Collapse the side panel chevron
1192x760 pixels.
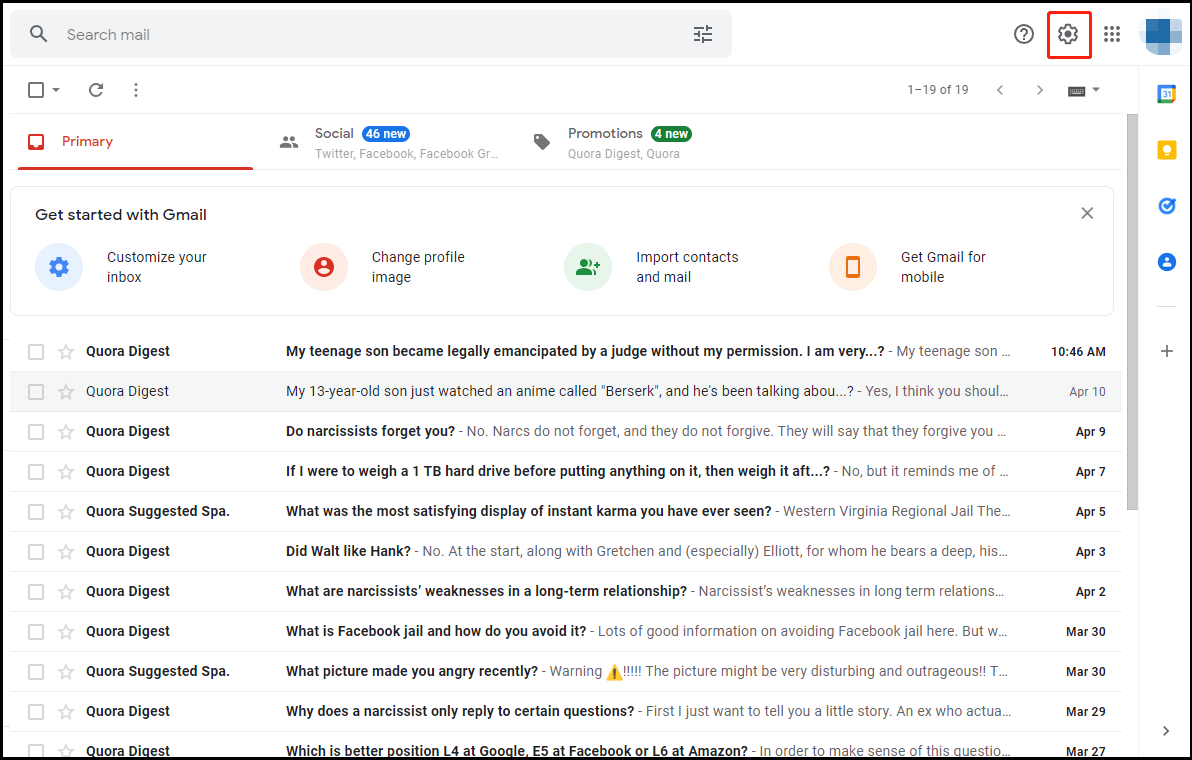click(1166, 731)
